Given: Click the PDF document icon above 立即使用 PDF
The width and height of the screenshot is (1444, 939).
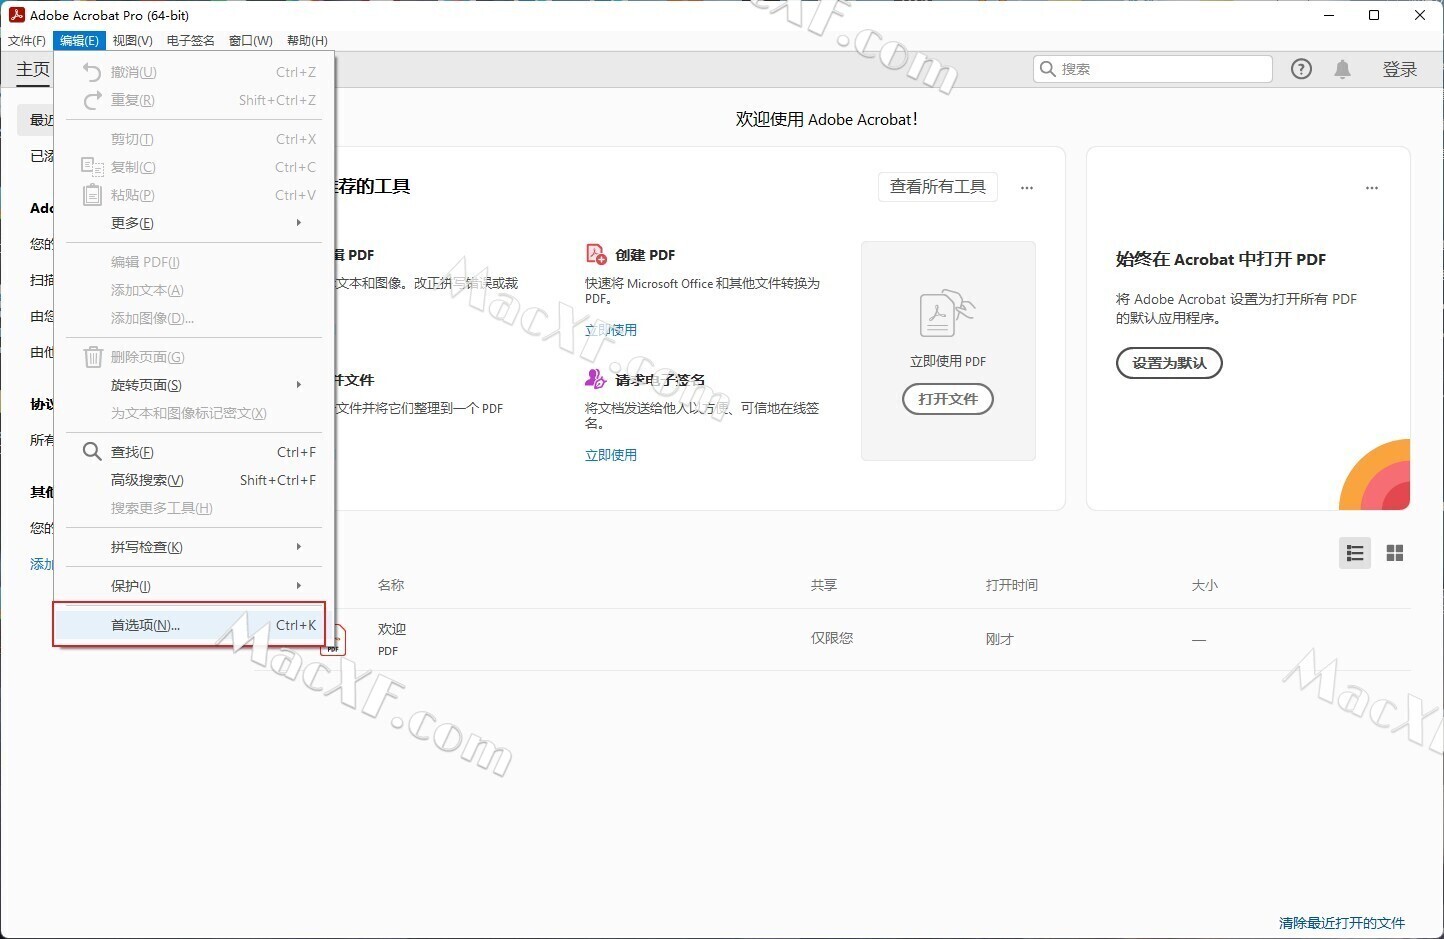Looking at the screenshot, I should (x=946, y=314).
